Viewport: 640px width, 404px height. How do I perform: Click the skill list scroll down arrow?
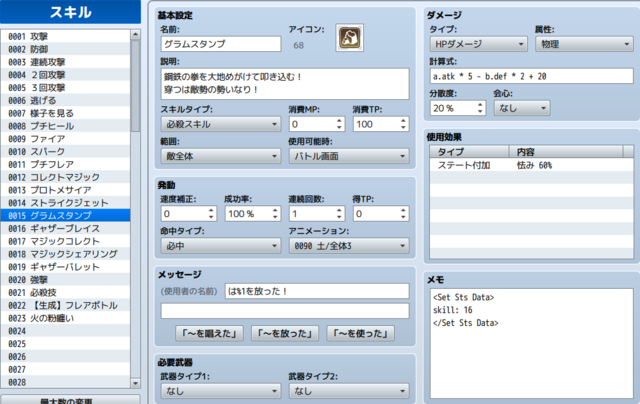(x=136, y=383)
